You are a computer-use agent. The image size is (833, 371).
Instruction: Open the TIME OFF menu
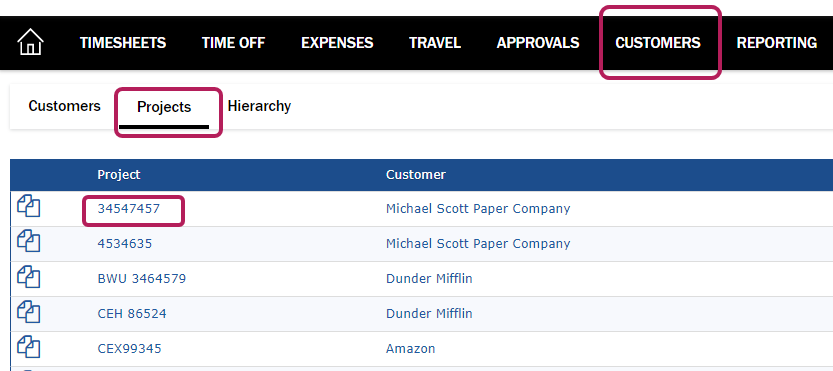233,43
